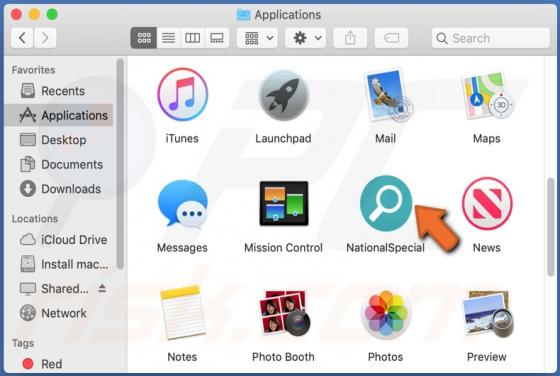
Task: Switch to gallery view
Action: pos(217,38)
